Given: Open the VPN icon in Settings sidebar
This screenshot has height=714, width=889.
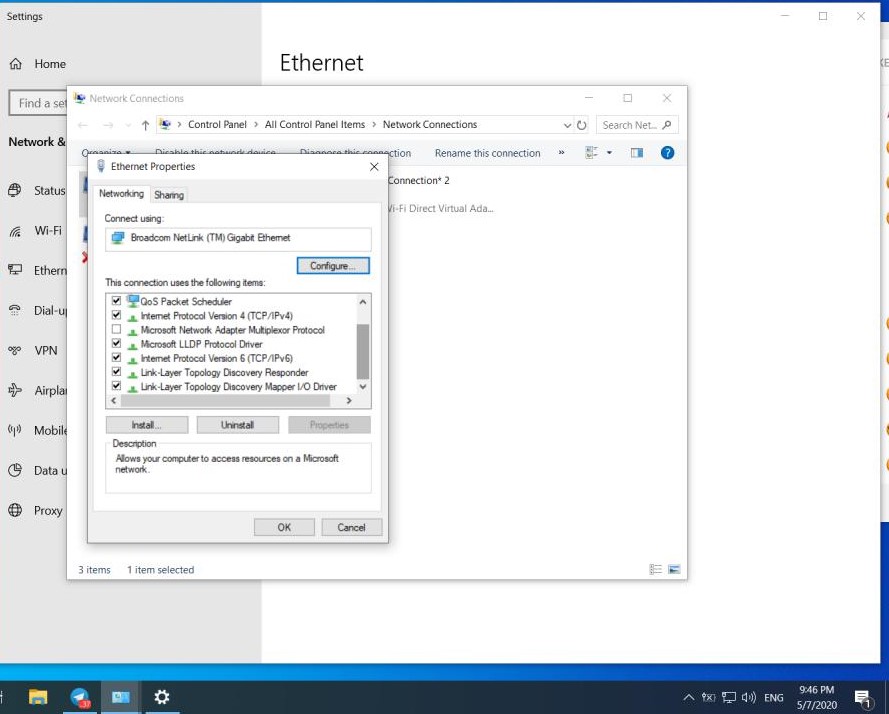Looking at the screenshot, I should coord(15,350).
